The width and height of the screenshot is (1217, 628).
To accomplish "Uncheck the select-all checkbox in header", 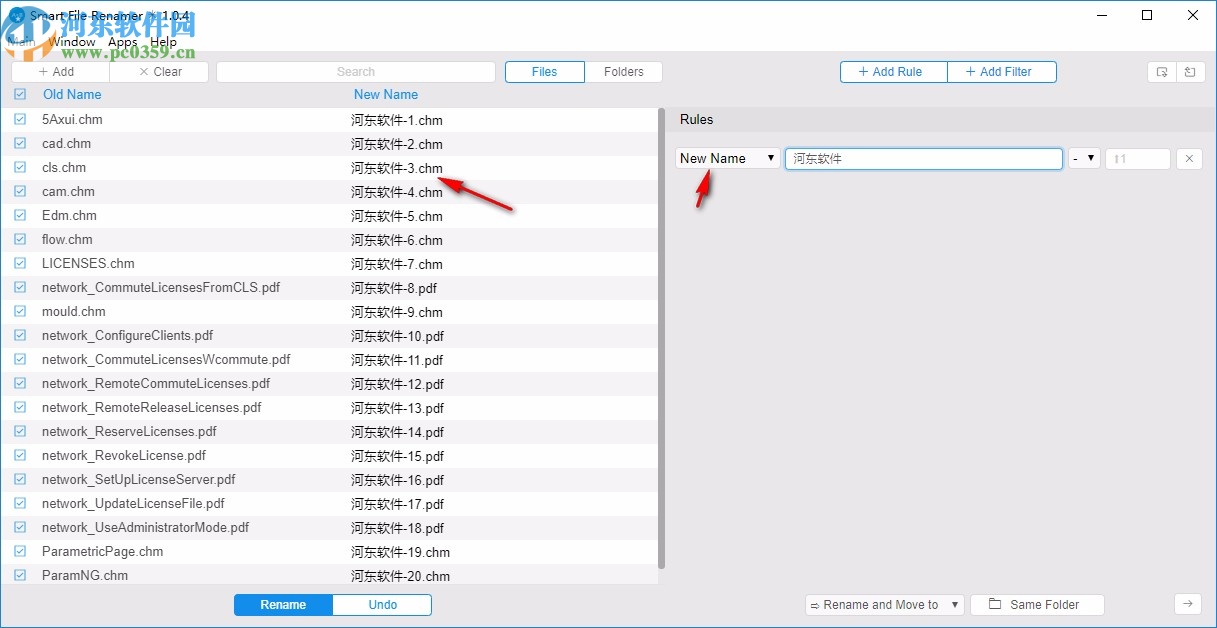I will [20, 93].
